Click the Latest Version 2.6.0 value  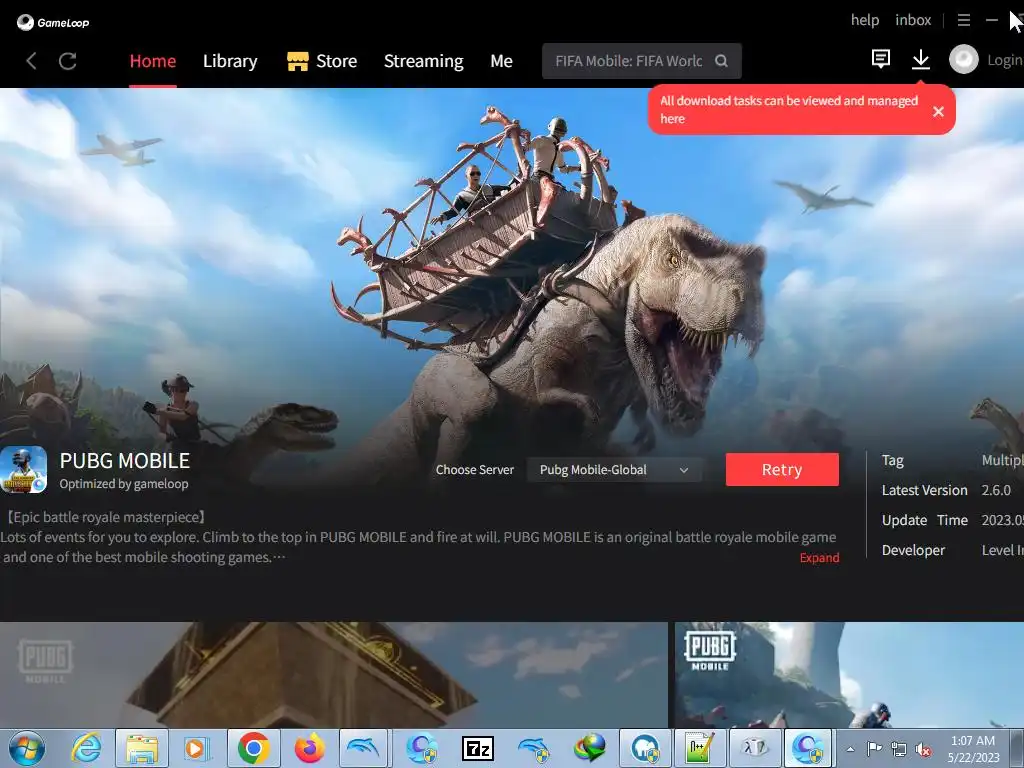[996, 490]
